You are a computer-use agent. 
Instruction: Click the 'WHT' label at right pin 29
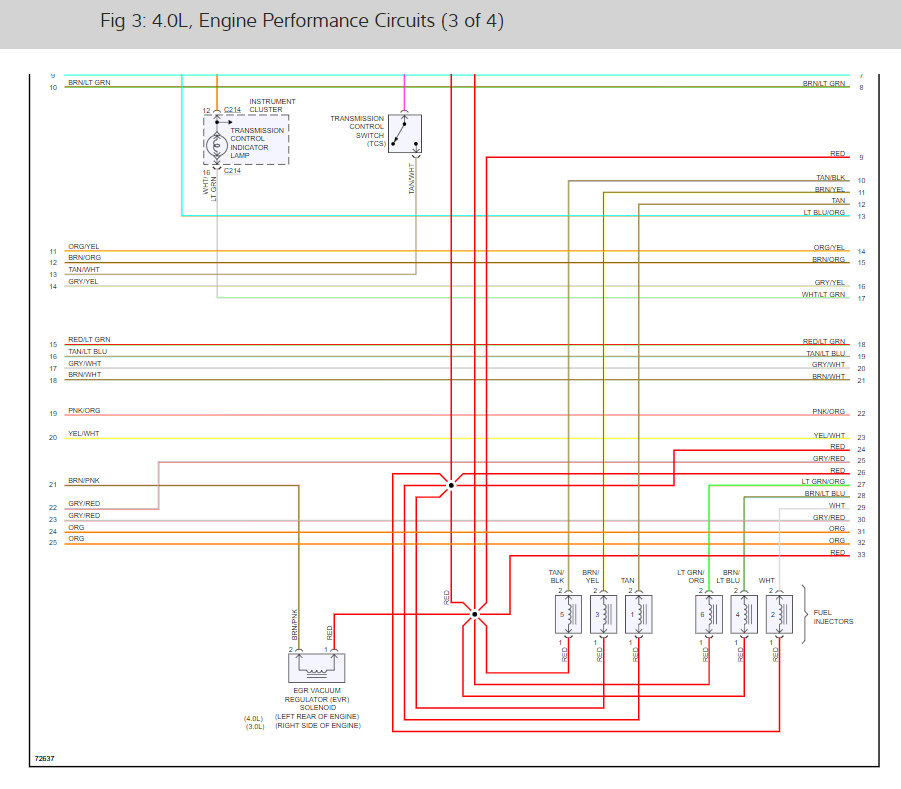click(x=837, y=506)
